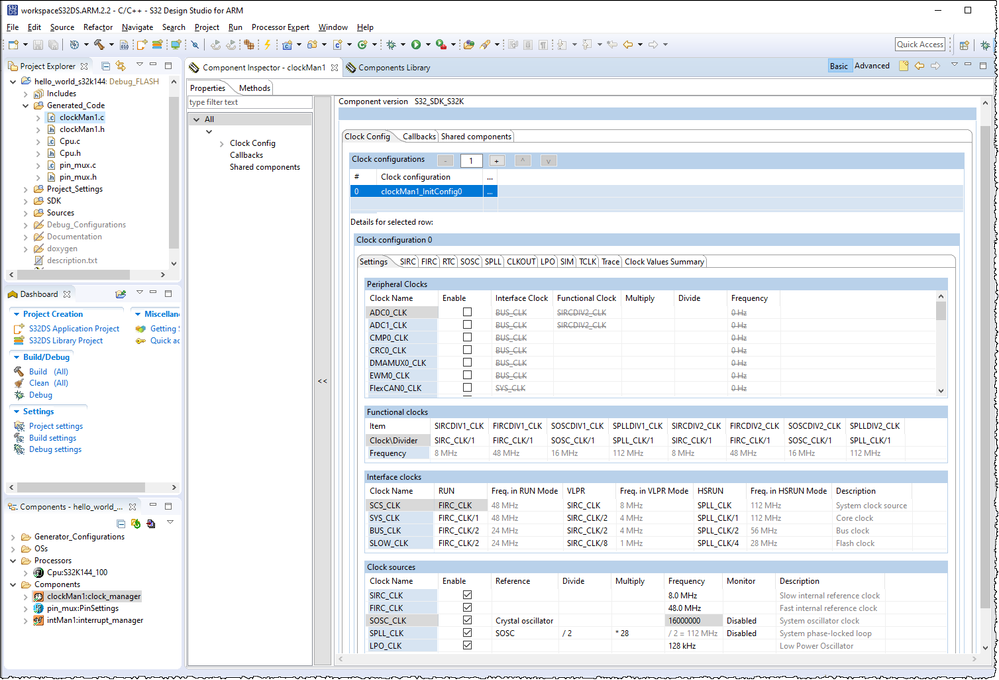Screen dimensions: 999x680
Task: Click the green Run toolbar icon
Action: (x=416, y=45)
